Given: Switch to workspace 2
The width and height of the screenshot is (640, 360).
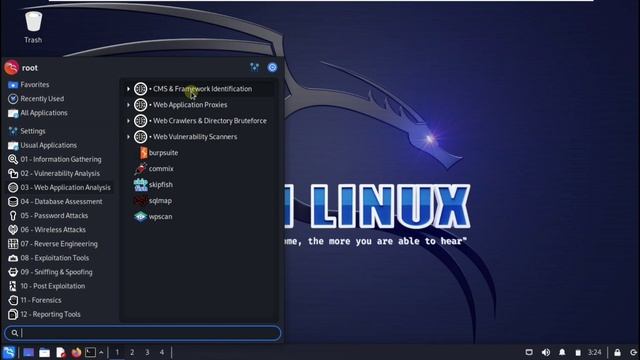Looking at the screenshot, I should point(132,352).
